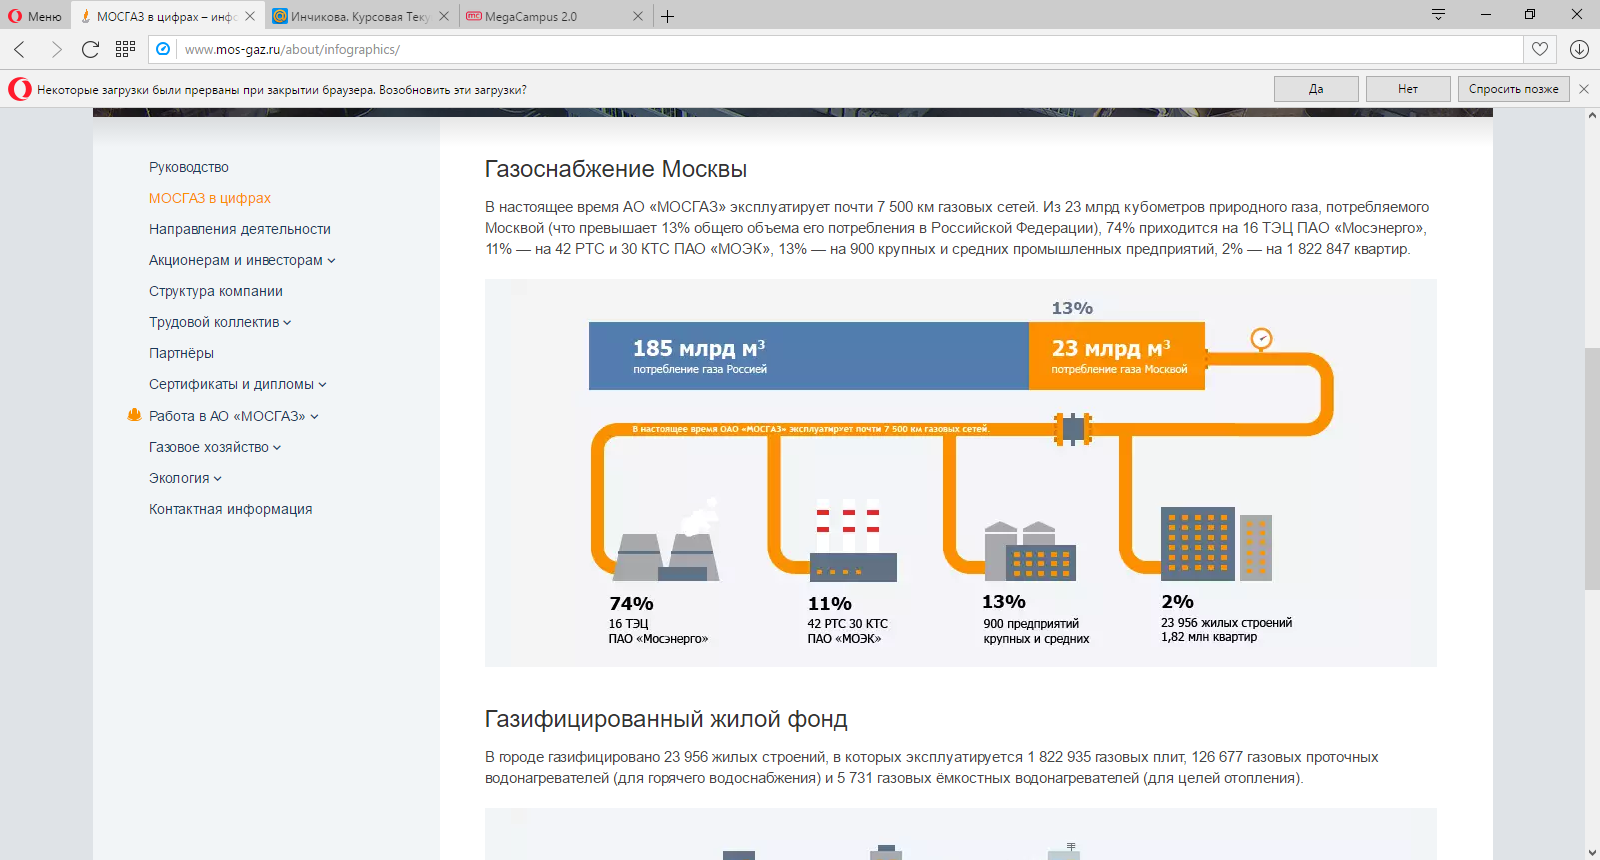
Task: Click the pipe valve icon in infographic
Action: point(1073,429)
